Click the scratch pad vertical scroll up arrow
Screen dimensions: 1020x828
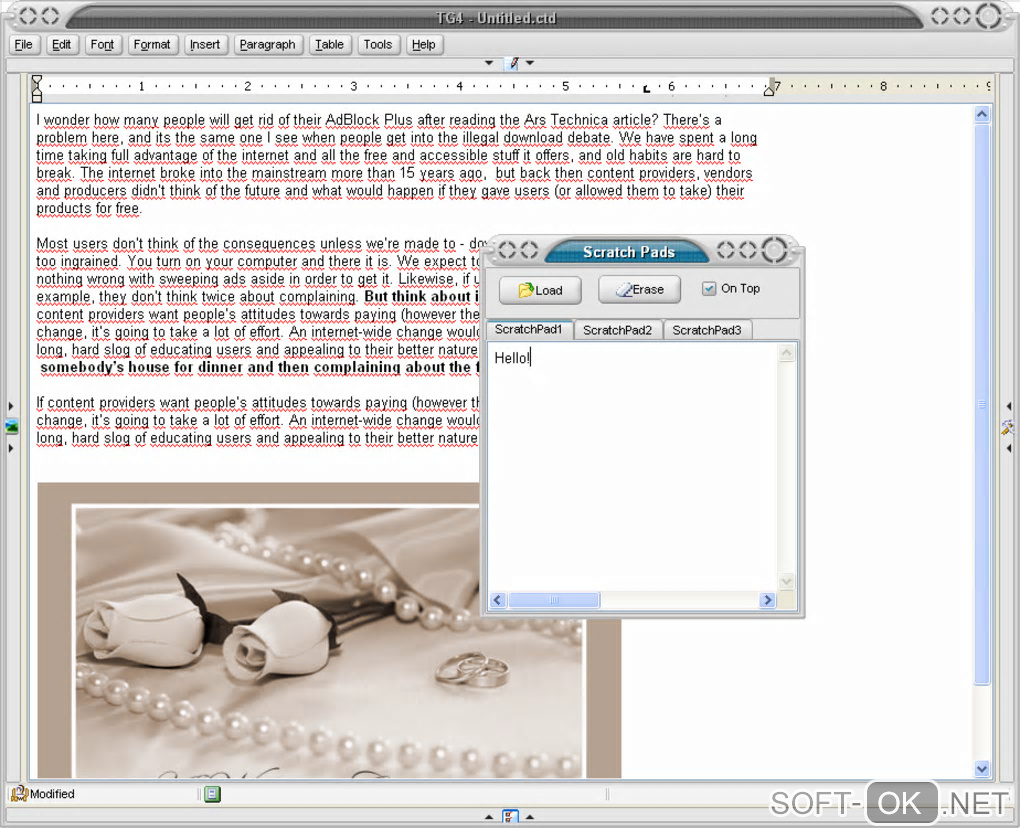point(786,353)
